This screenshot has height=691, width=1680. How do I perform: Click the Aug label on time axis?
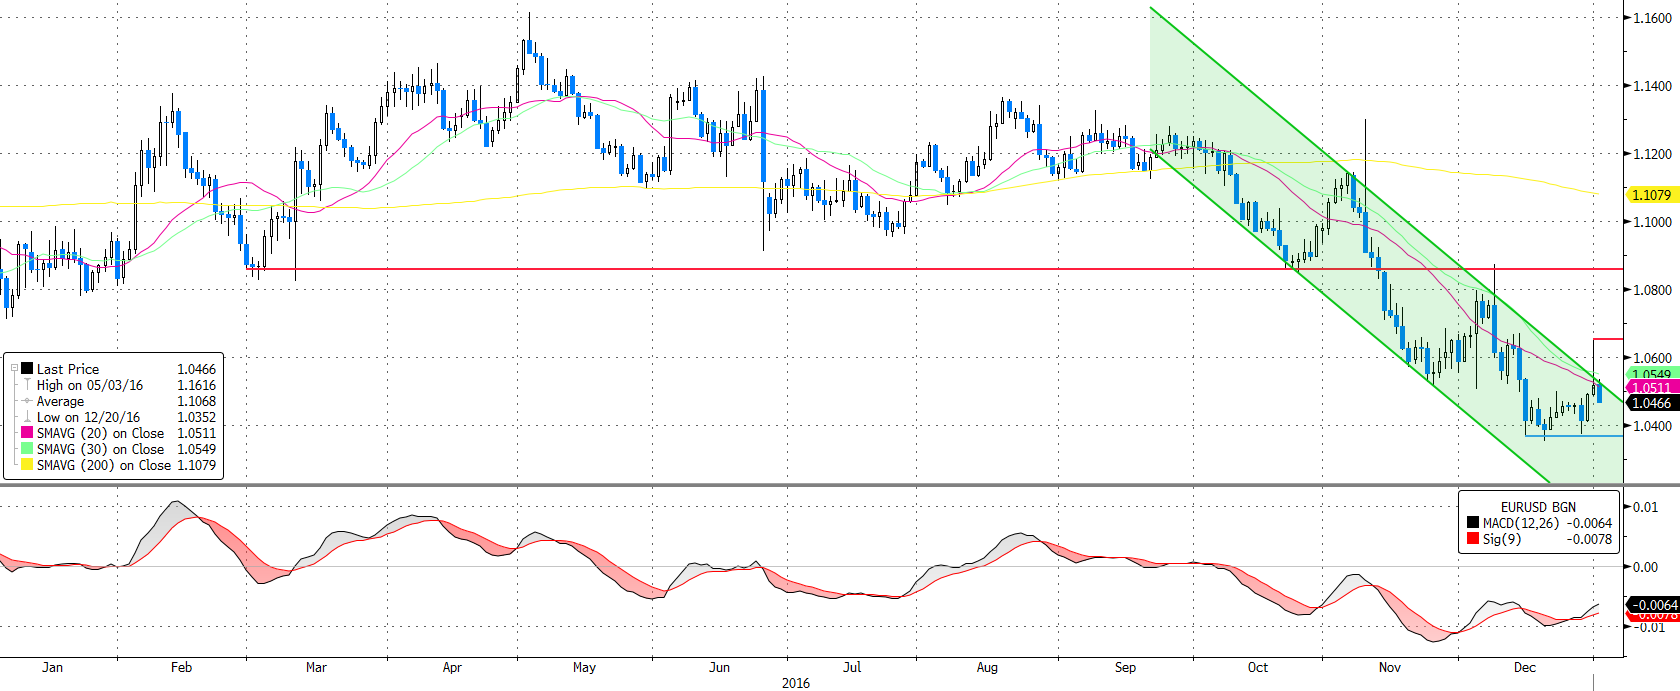pos(987,667)
